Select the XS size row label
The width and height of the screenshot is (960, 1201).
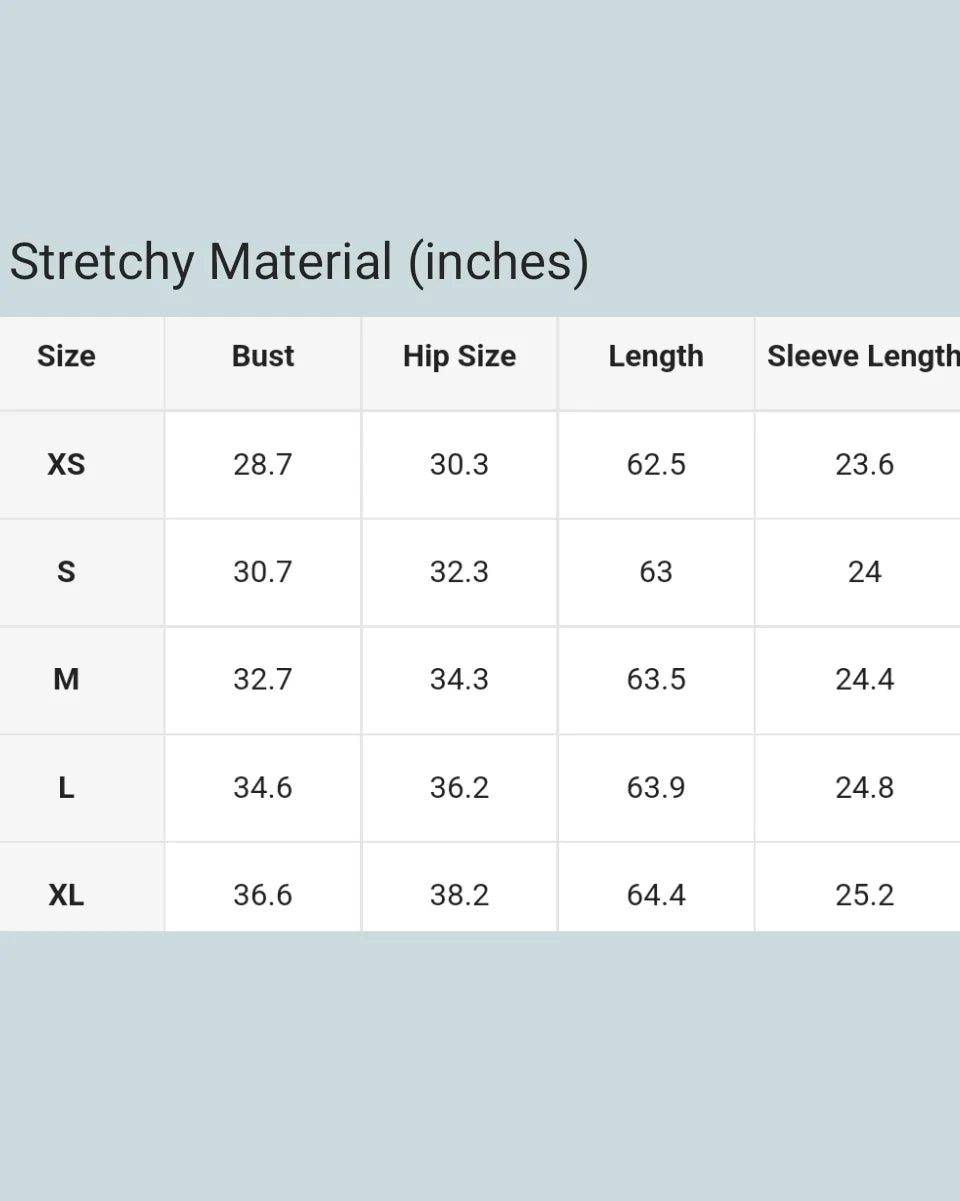pyautogui.click(x=66, y=465)
